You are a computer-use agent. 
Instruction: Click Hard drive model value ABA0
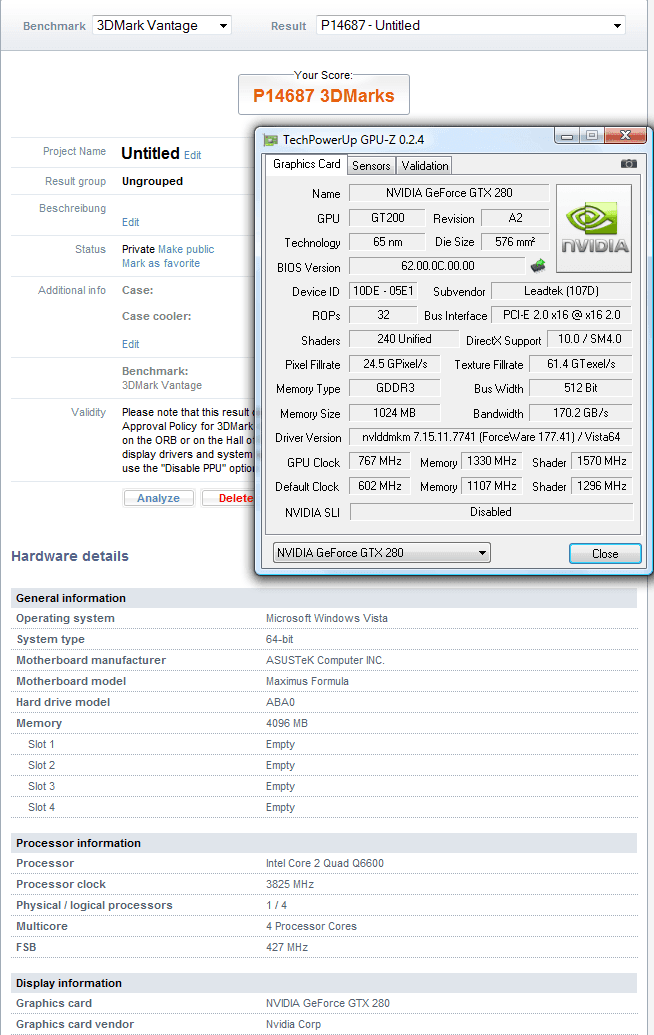(x=280, y=702)
